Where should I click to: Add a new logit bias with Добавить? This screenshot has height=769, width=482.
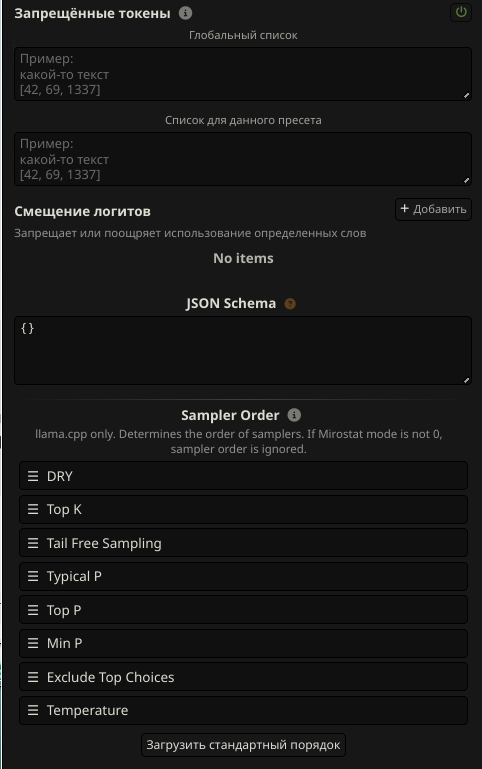(x=433, y=209)
